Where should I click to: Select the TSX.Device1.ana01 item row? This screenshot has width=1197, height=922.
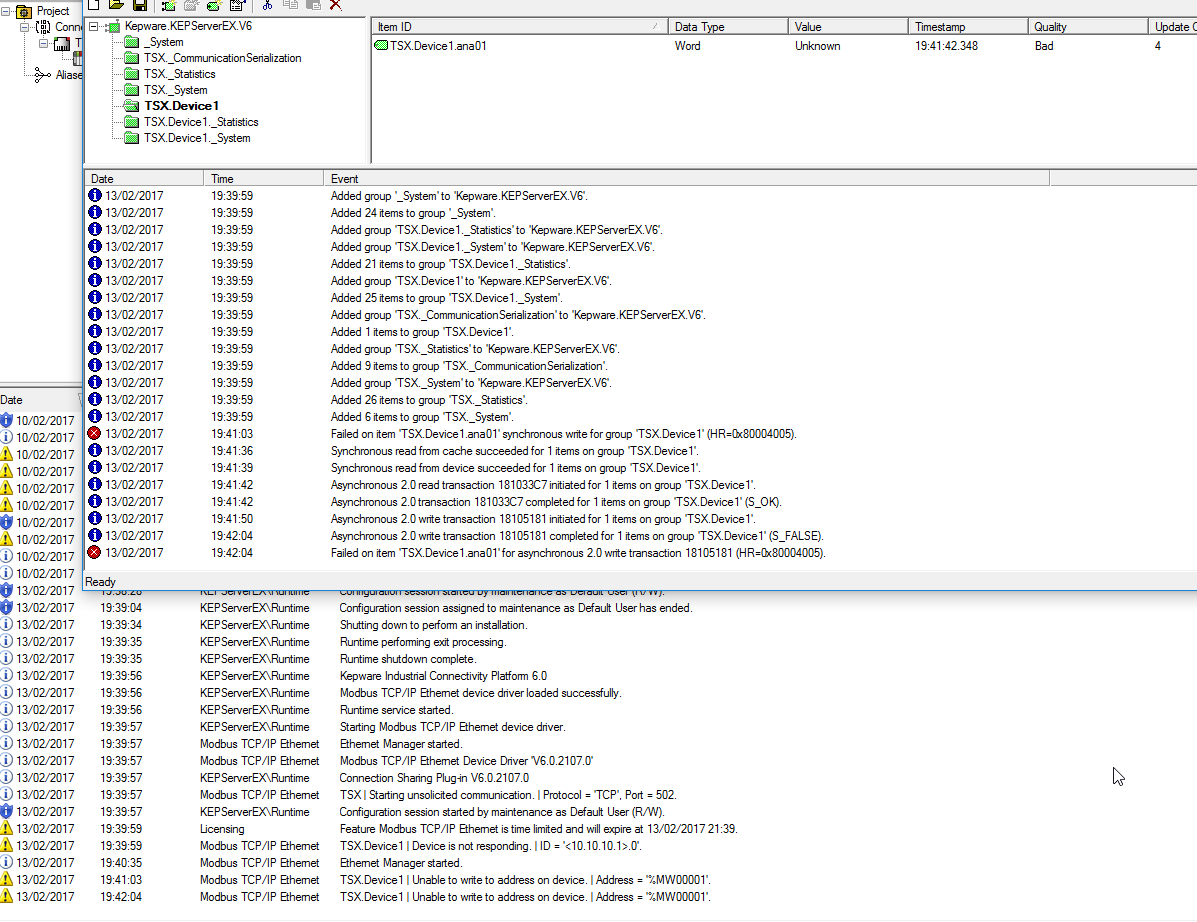pyautogui.click(x=438, y=46)
